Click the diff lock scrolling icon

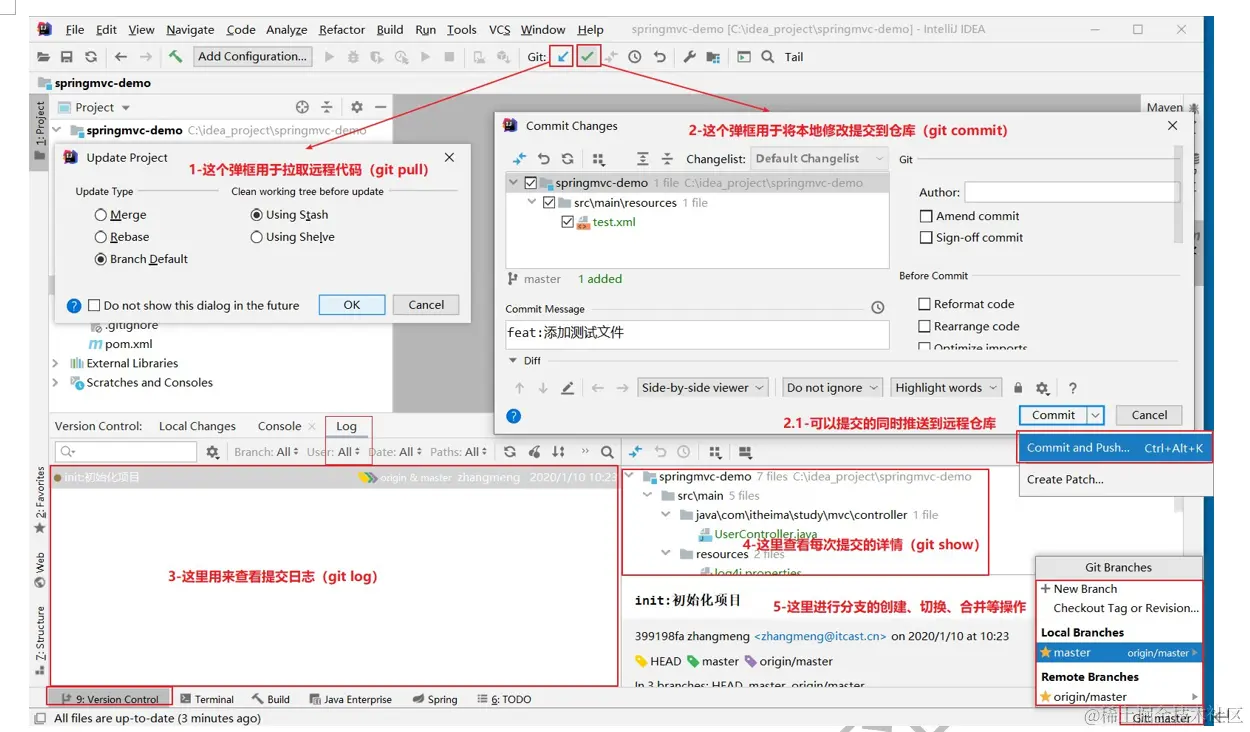click(1018, 388)
